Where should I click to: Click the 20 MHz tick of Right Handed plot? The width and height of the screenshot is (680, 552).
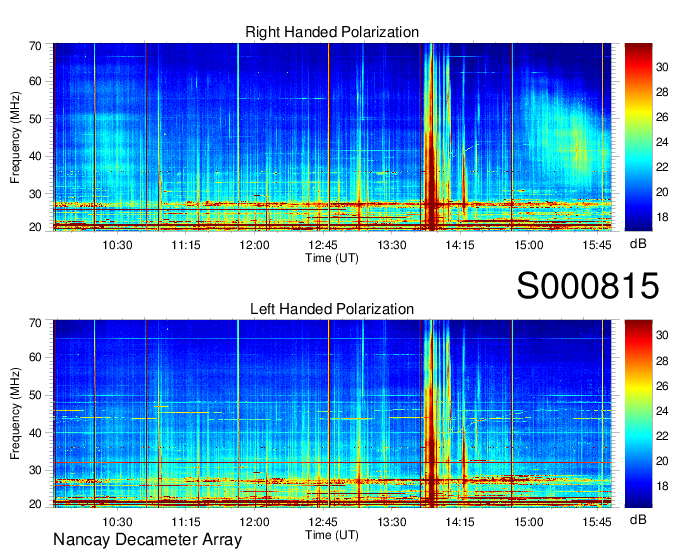tap(35, 227)
